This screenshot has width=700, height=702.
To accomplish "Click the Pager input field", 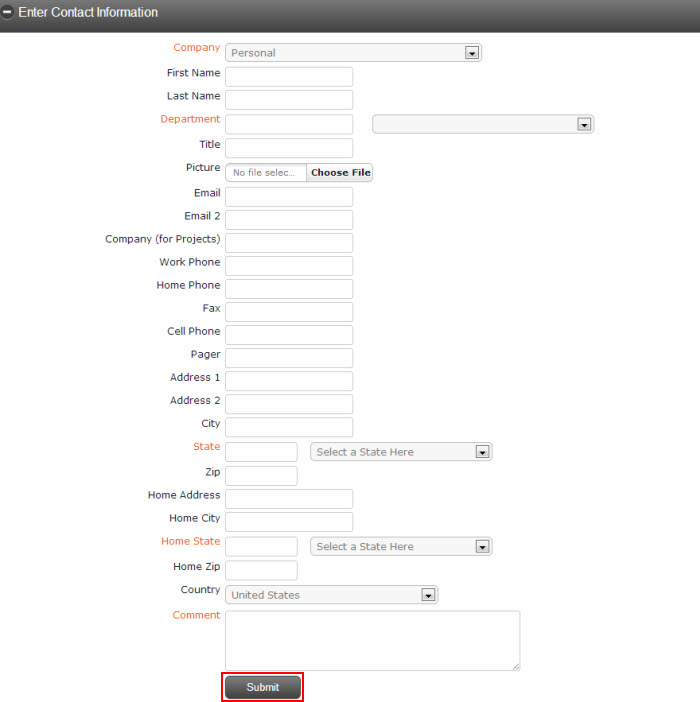I will [289, 358].
